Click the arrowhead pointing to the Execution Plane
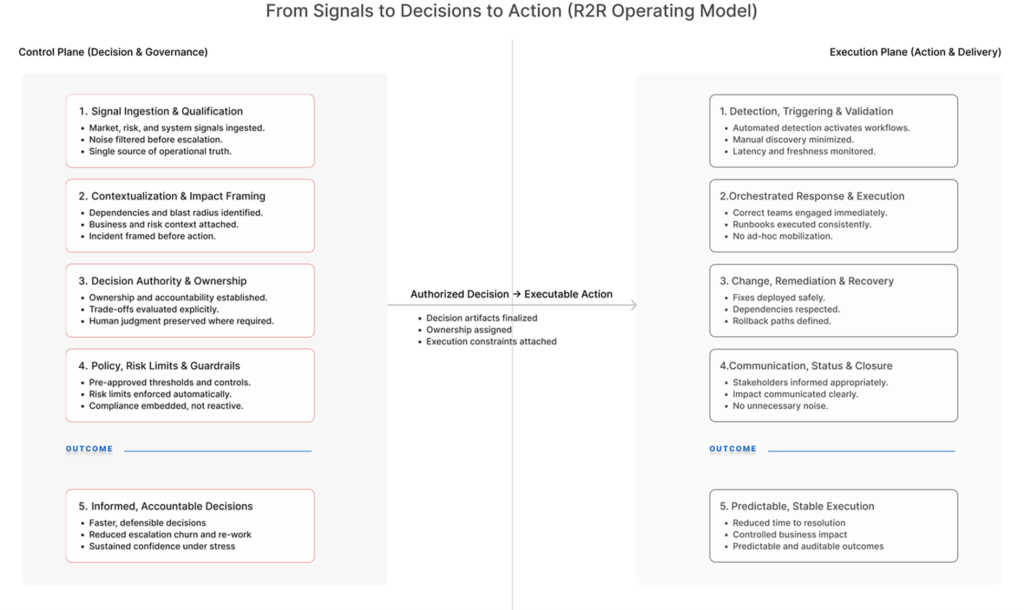 (633, 305)
